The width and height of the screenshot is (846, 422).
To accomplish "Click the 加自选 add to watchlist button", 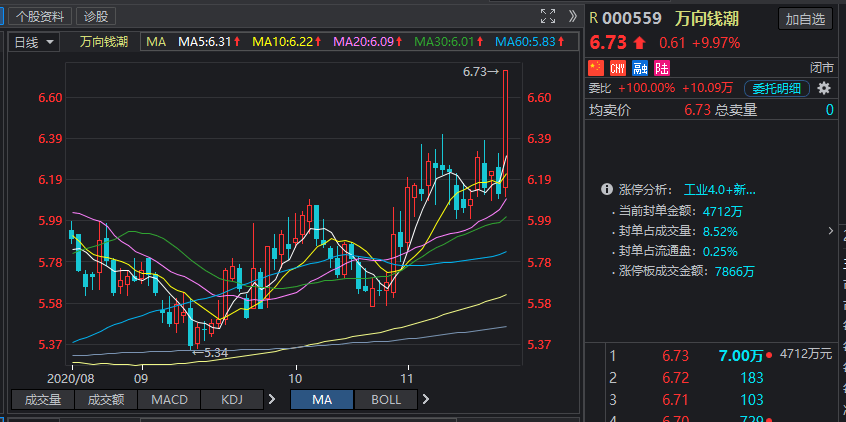I will [x=805, y=18].
